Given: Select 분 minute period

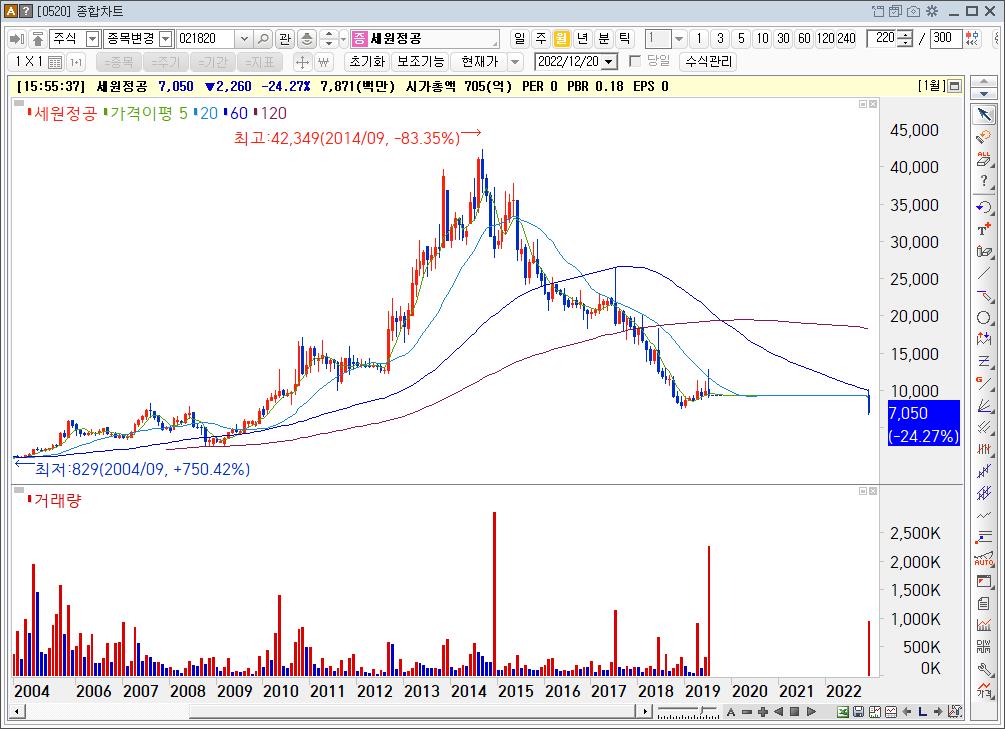Looking at the screenshot, I should coord(603,39).
